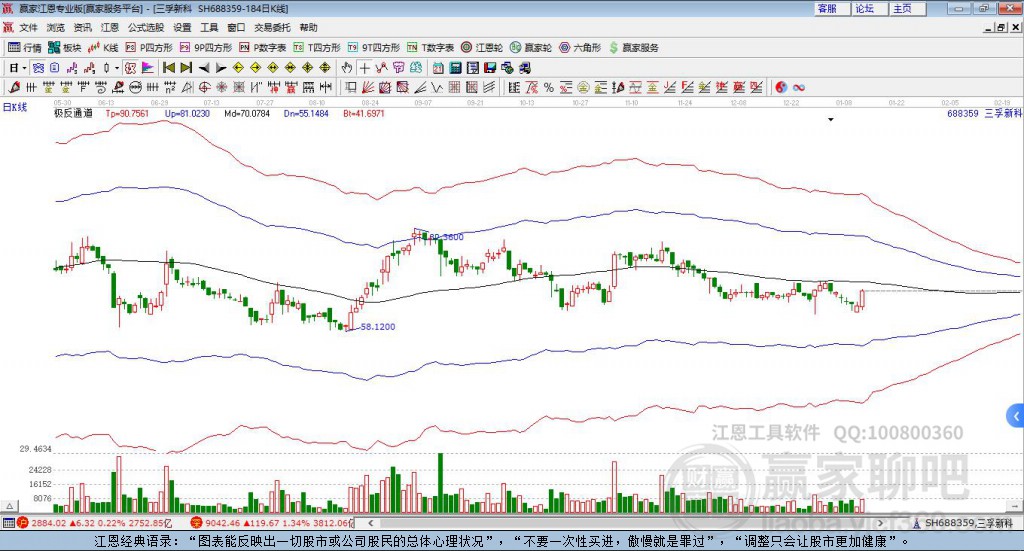This screenshot has width=1024, height=551.
Task: Open the calendar icon in toolbar
Action: coord(438,67)
